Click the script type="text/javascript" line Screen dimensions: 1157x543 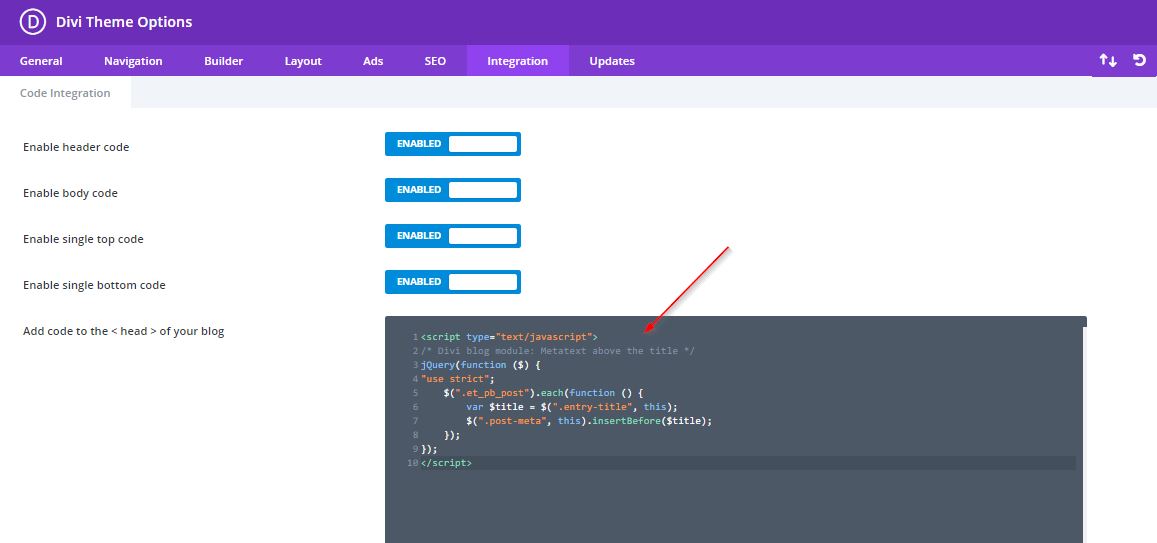(x=509, y=336)
